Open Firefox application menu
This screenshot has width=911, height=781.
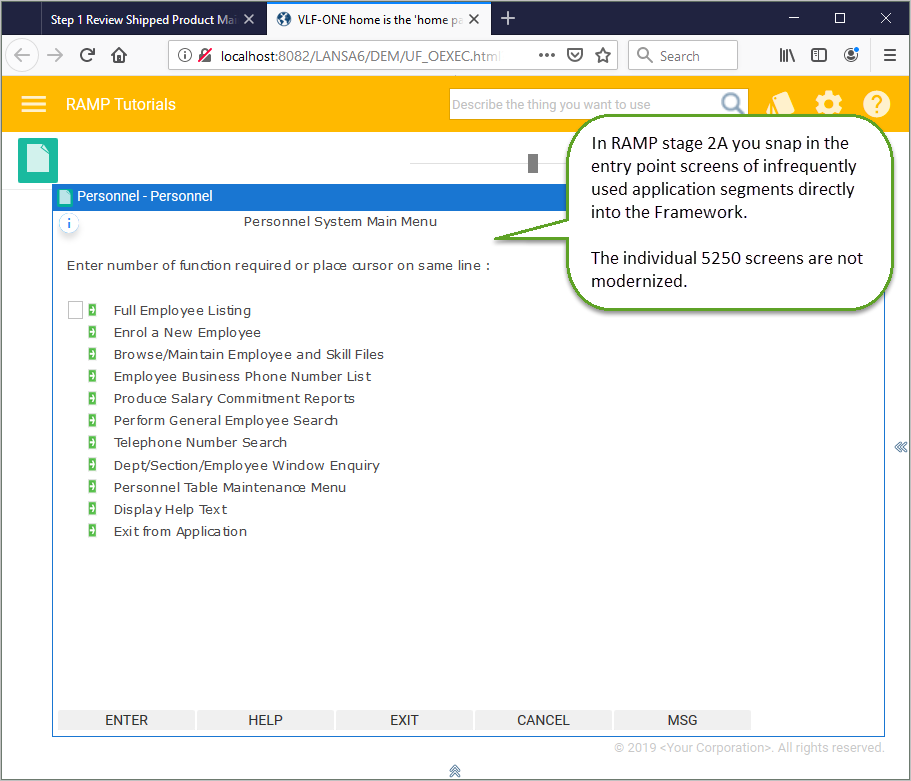coord(890,55)
